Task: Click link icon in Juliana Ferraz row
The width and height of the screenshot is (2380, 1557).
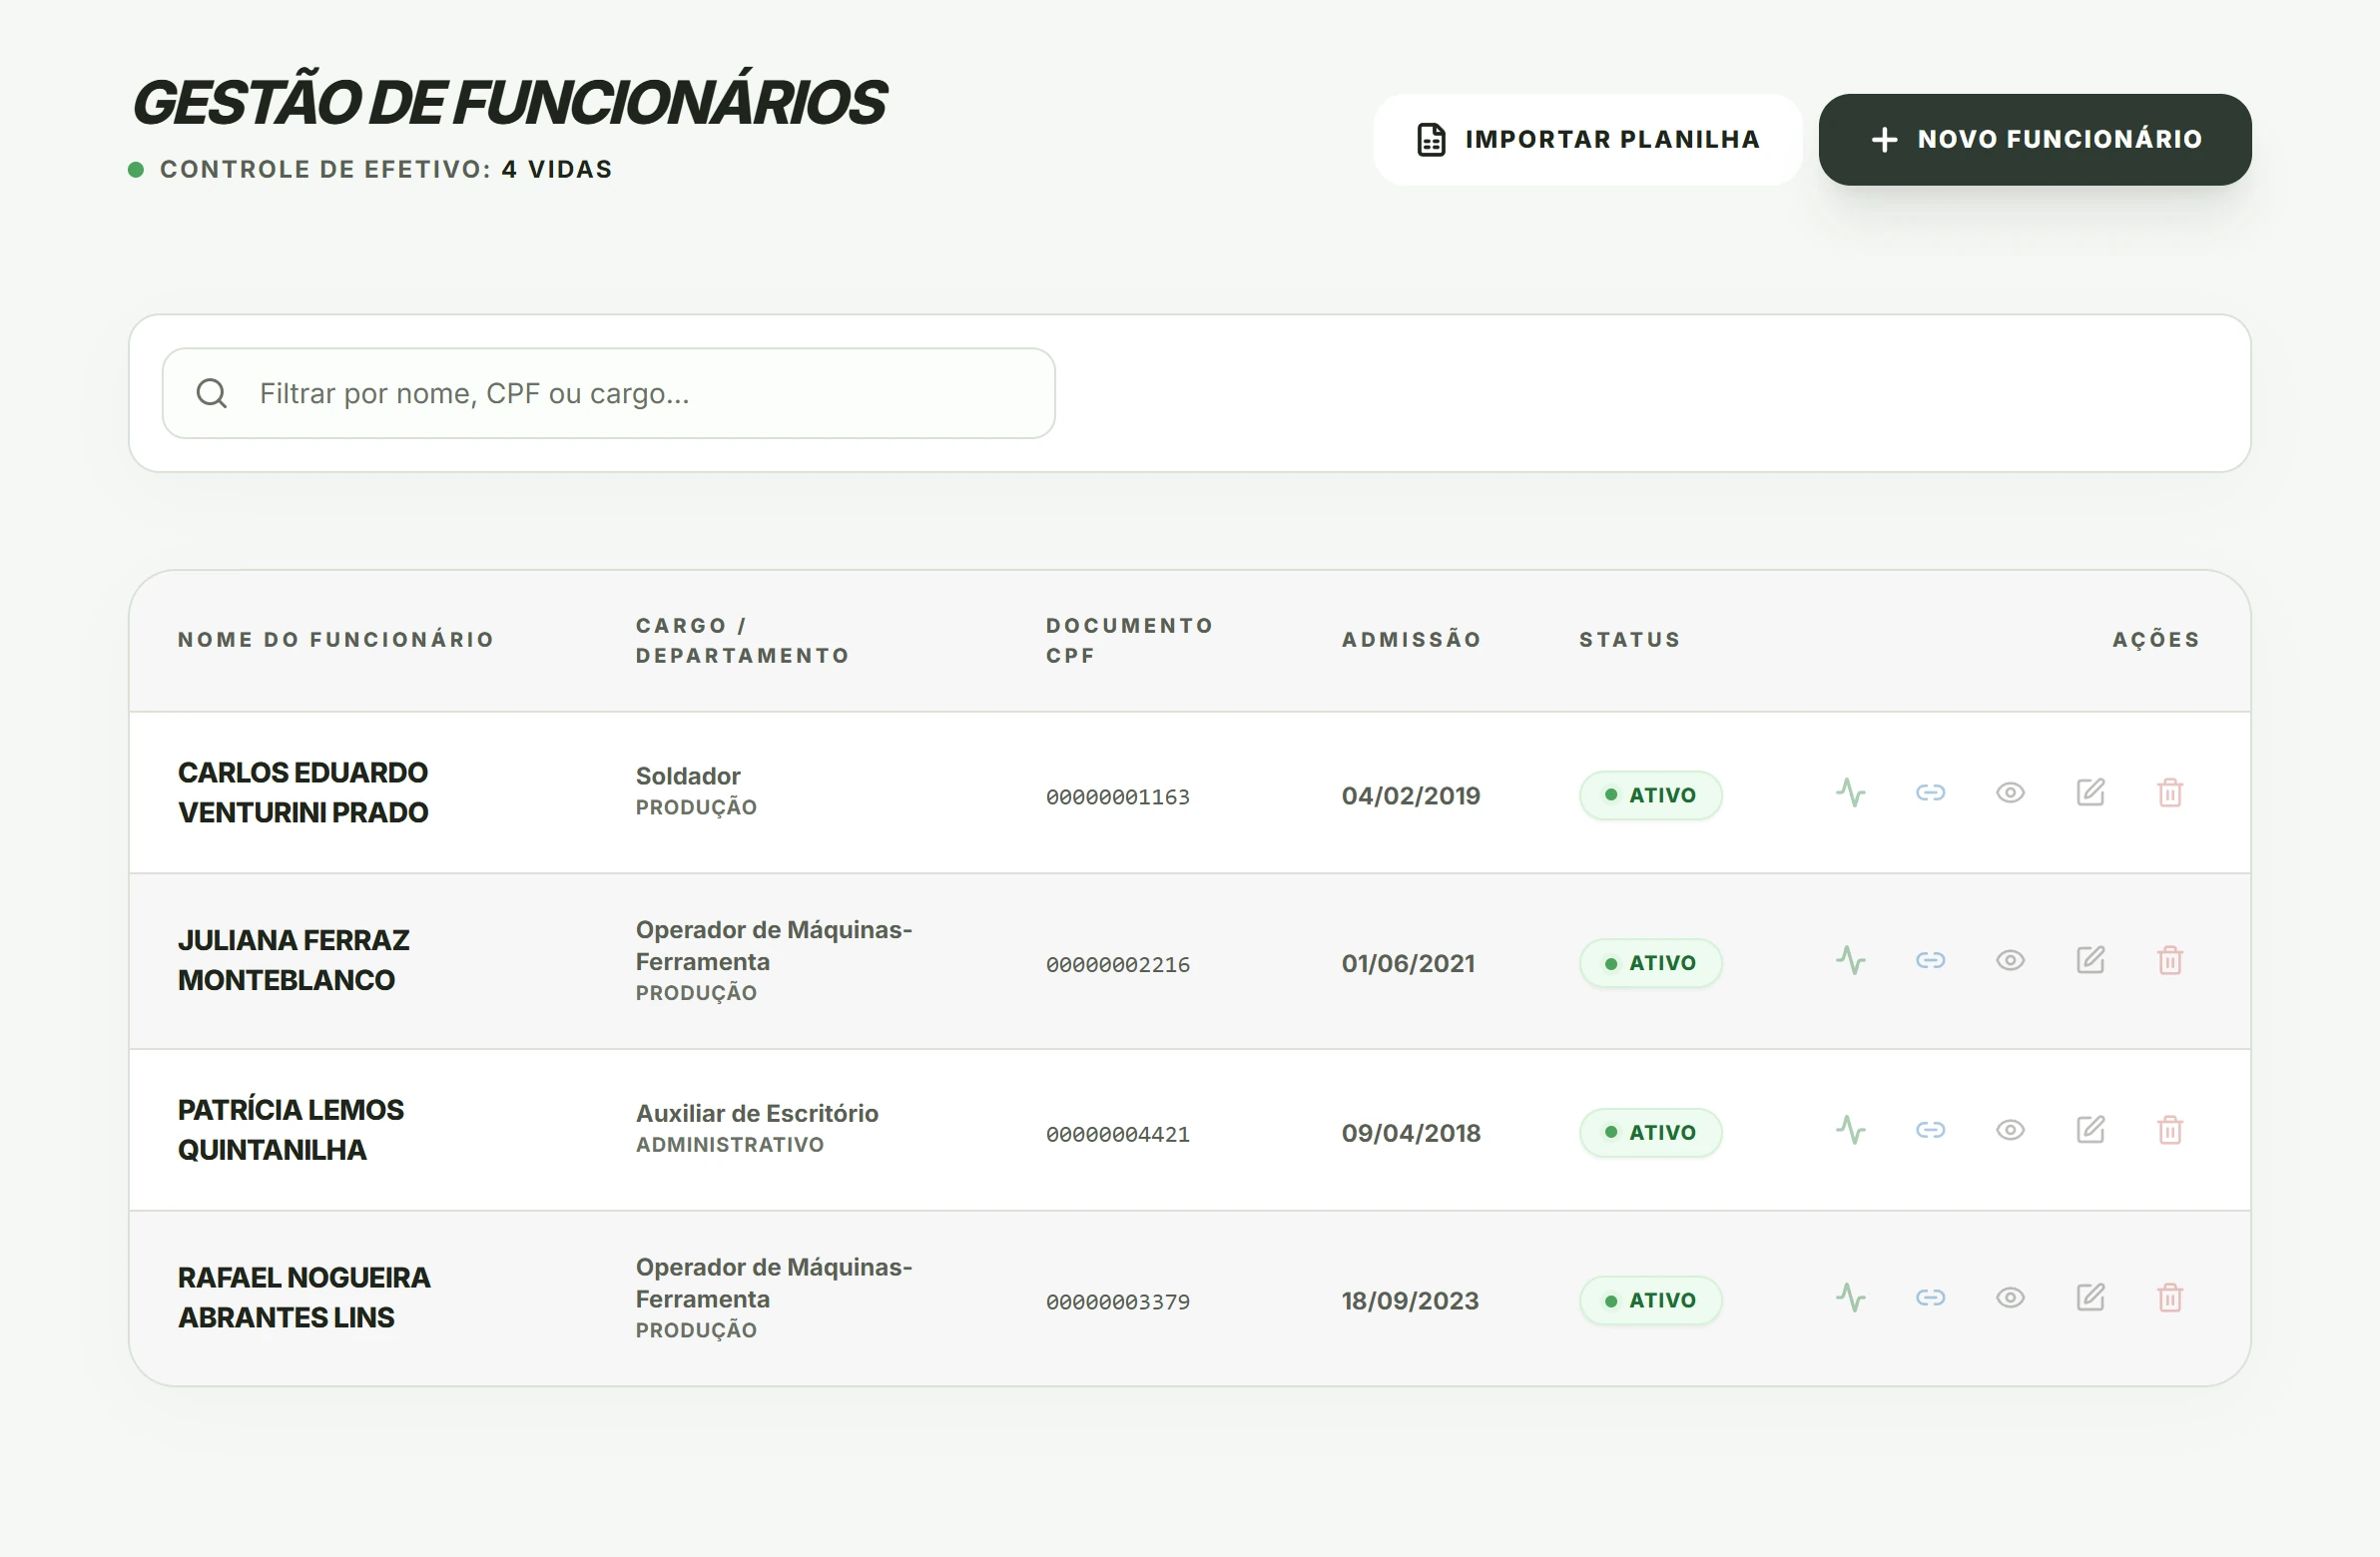Action: (1930, 961)
